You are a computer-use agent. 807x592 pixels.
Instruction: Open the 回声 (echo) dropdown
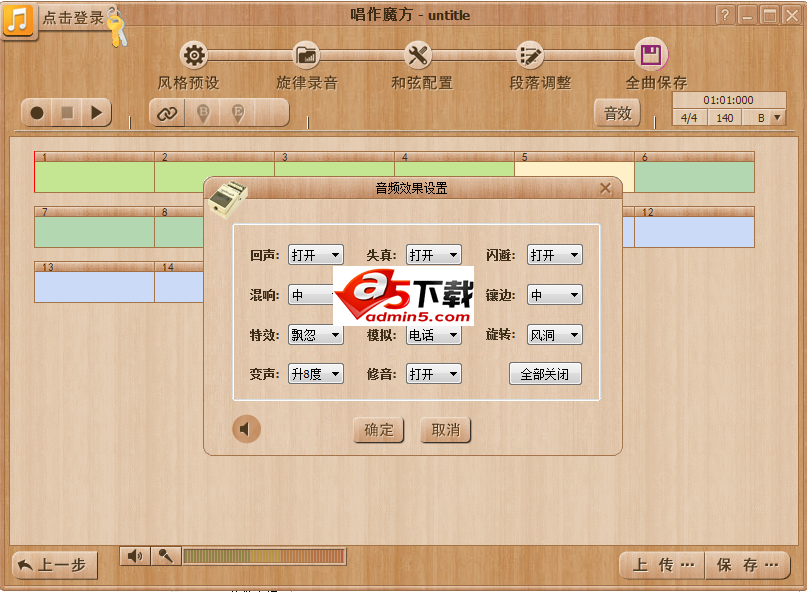pyautogui.click(x=316, y=254)
